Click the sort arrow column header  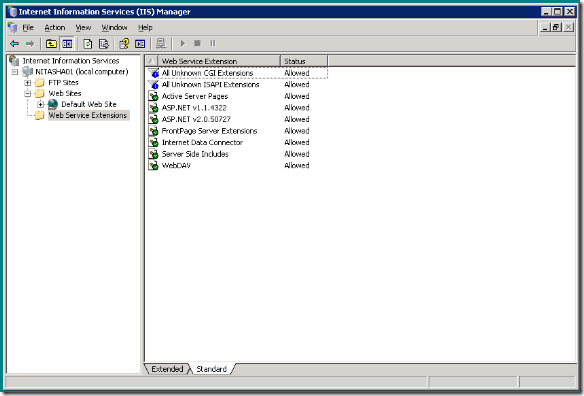tap(151, 61)
